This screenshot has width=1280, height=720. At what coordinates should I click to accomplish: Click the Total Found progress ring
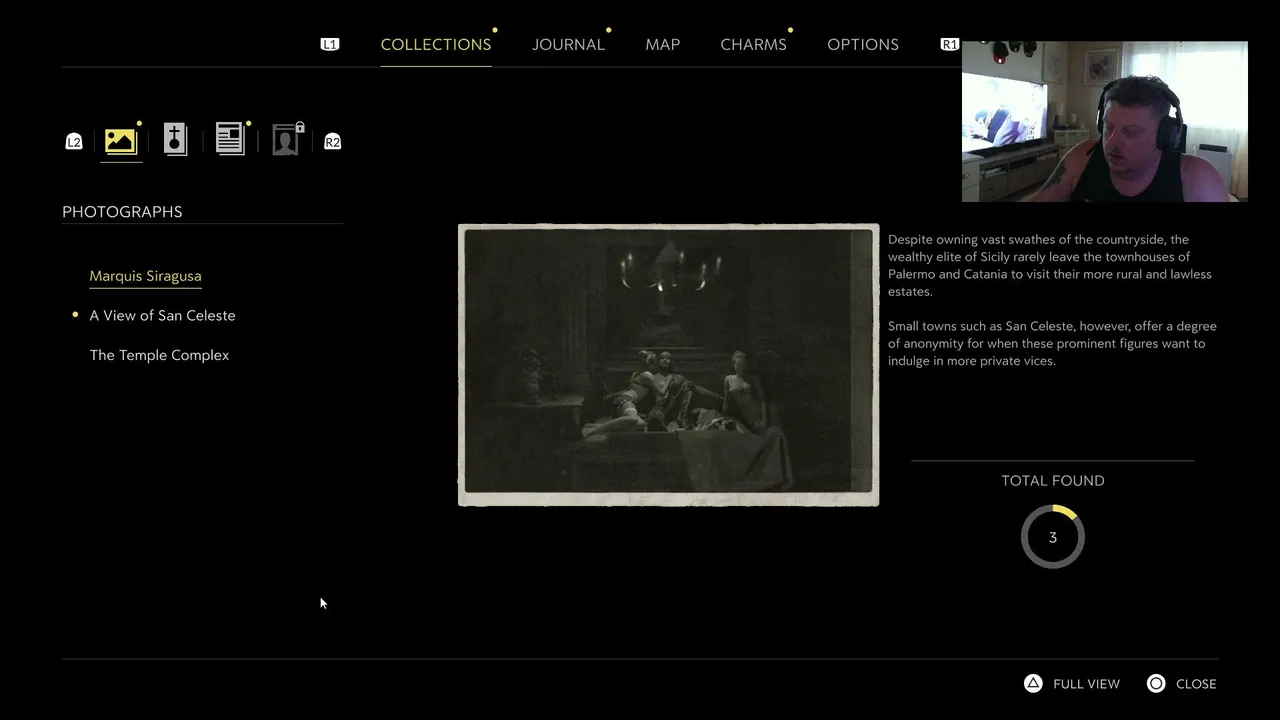point(1052,537)
